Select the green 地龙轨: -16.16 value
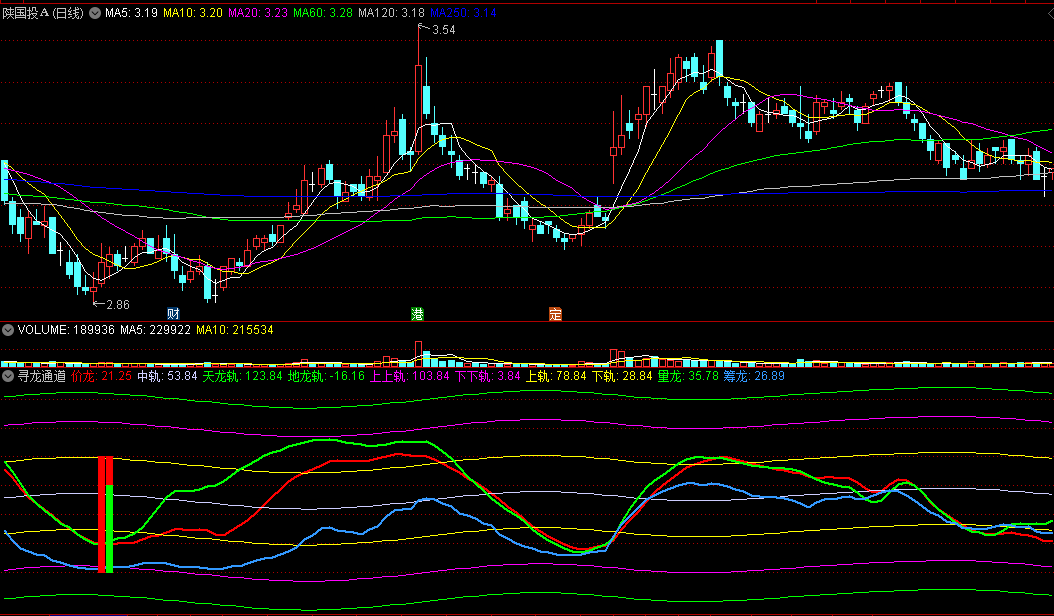Screen dimensions: 1054x616 pyautogui.click(x=327, y=376)
